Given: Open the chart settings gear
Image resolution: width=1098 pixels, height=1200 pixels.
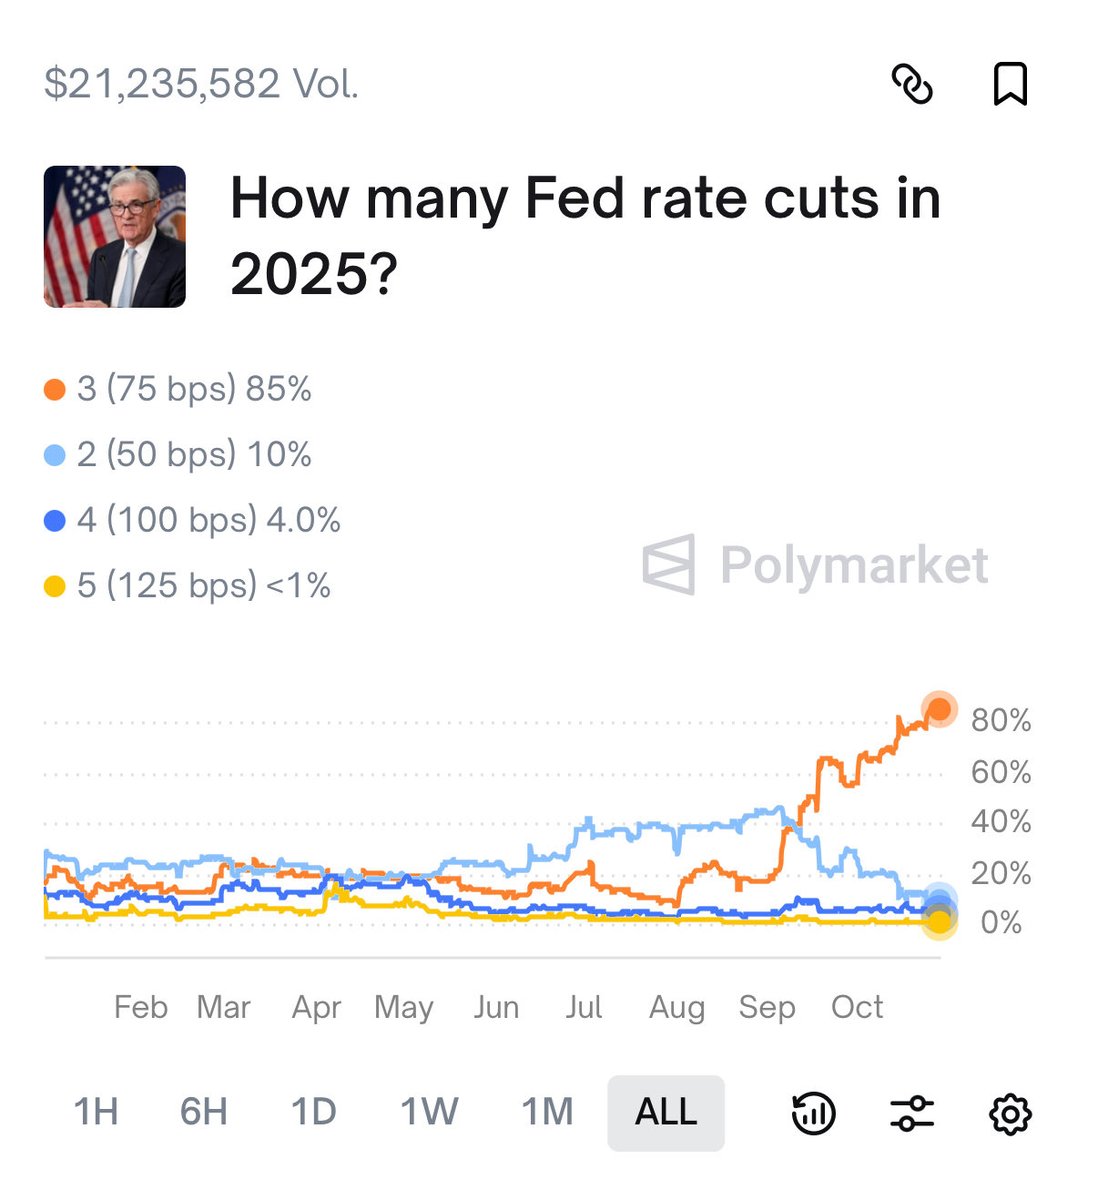Looking at the screenshot, I should tap(1010, 1113).
